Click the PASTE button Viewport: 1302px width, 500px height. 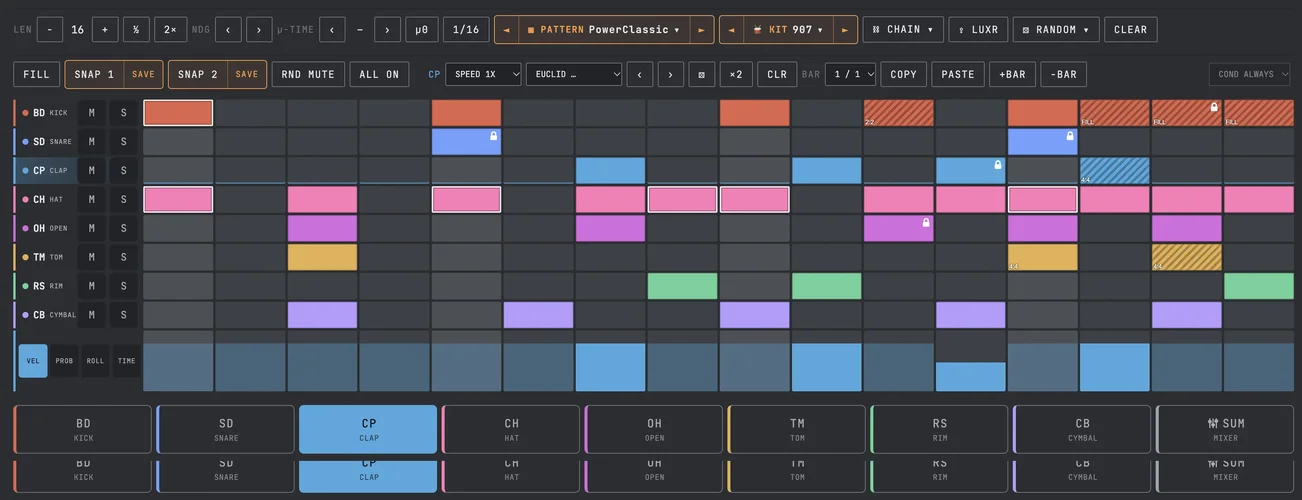click(958, 74)
